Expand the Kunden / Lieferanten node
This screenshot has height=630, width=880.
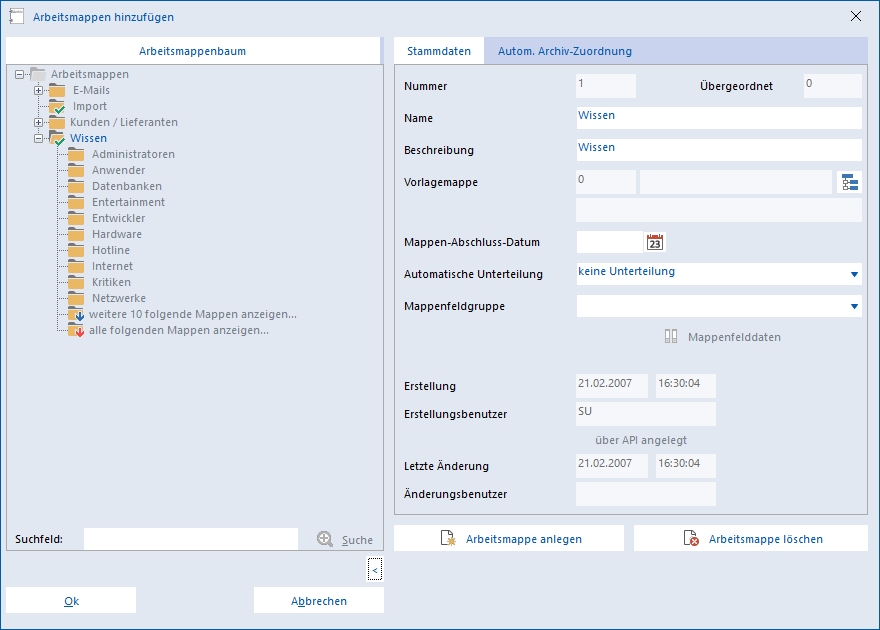[x=38, y=122]
